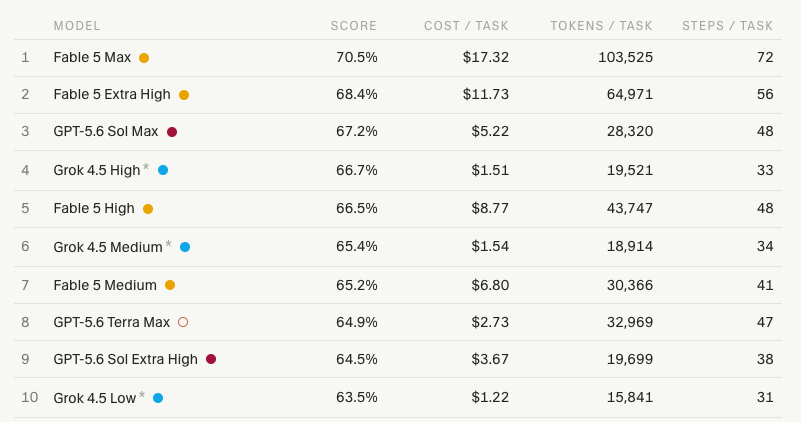Click the crimson dot beside GPT-5.6 Sol Max

[172, 132]
